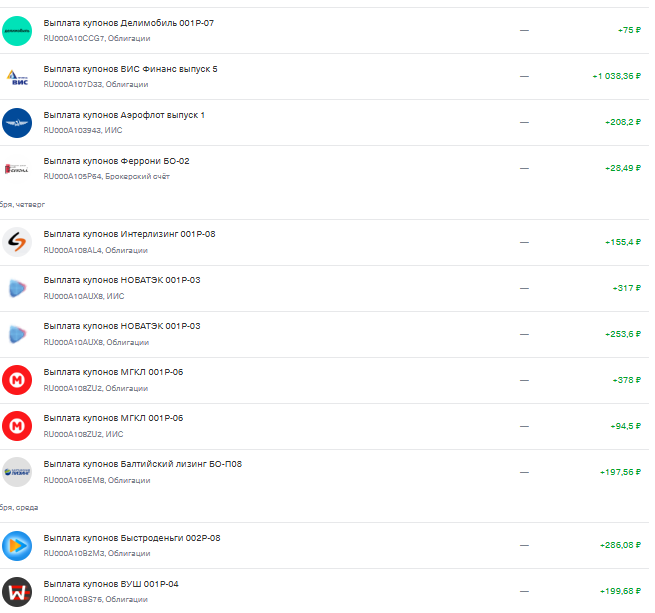
Task: Click the +155,4 ₽ amount
Action: 623,242
